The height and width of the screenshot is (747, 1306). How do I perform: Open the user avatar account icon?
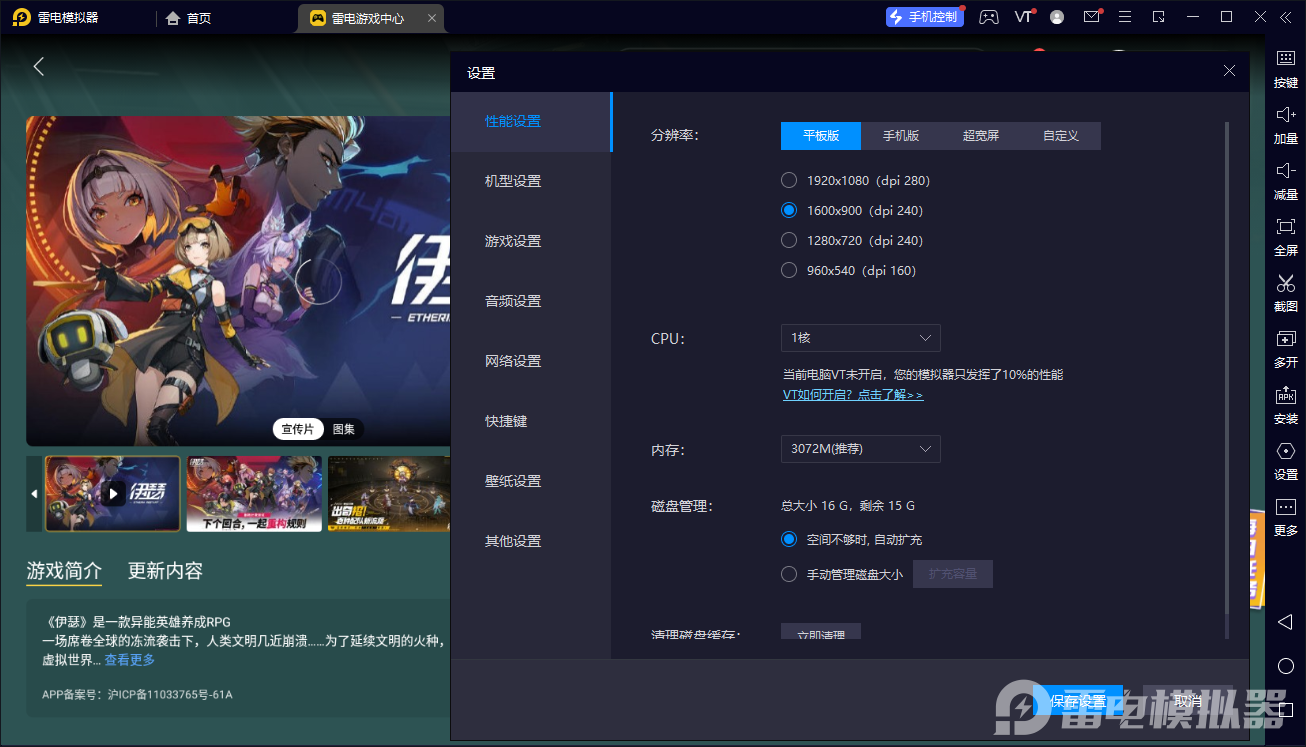[x=1056, y=17]
